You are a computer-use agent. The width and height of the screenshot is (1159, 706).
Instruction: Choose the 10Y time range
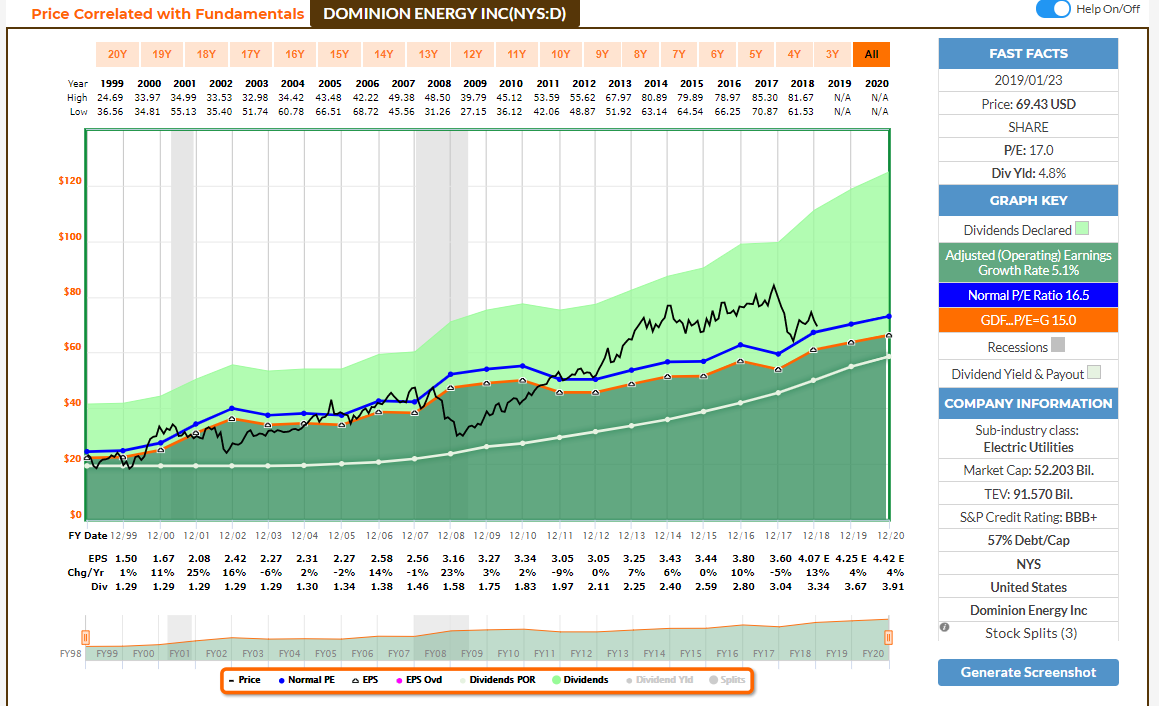[561, 54]
